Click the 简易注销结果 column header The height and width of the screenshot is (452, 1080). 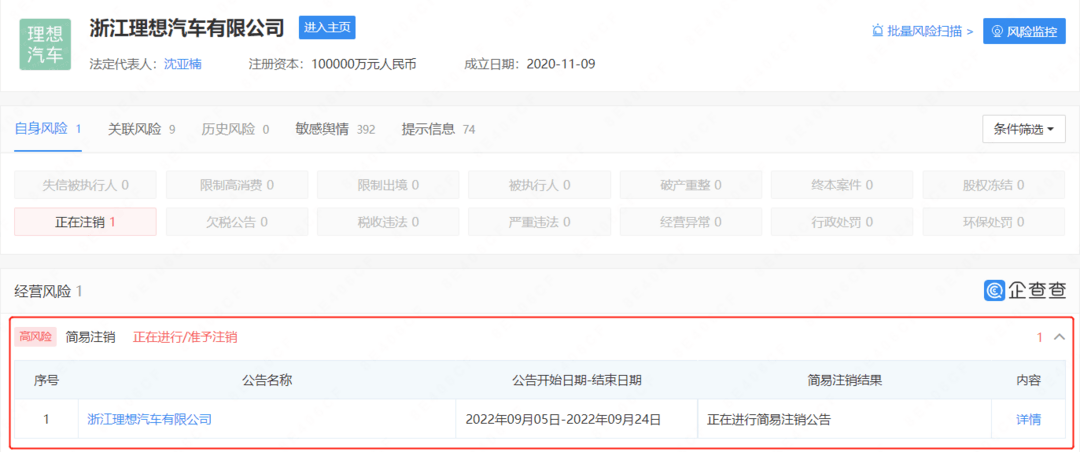pos(844,380)
